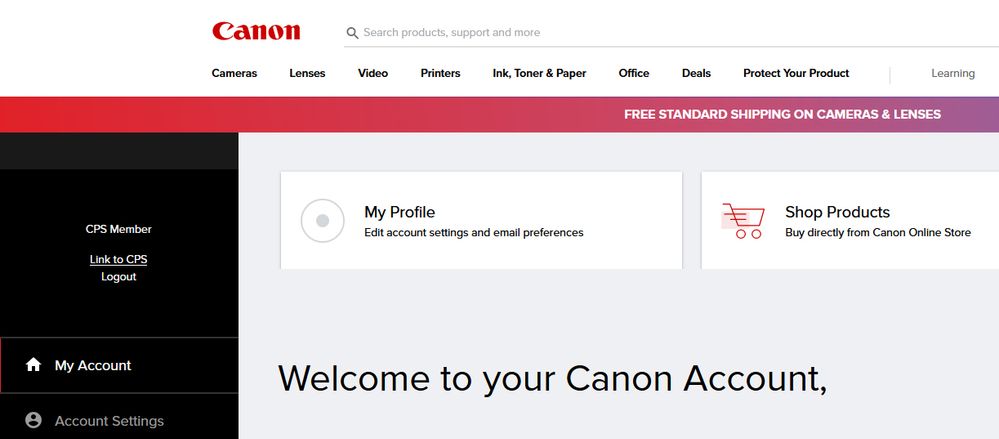Open the Printers menu
999x439 pixels.
point(440,73)
